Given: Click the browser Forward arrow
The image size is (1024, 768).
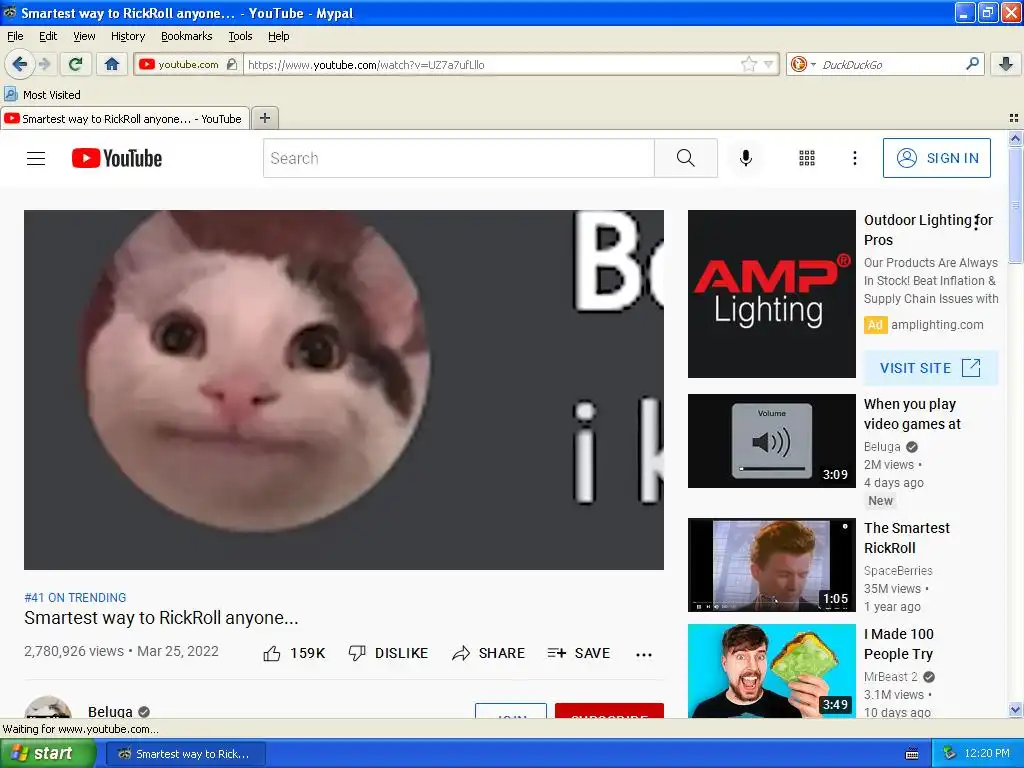Looking at the screenshot, I should tap(44, 64).
